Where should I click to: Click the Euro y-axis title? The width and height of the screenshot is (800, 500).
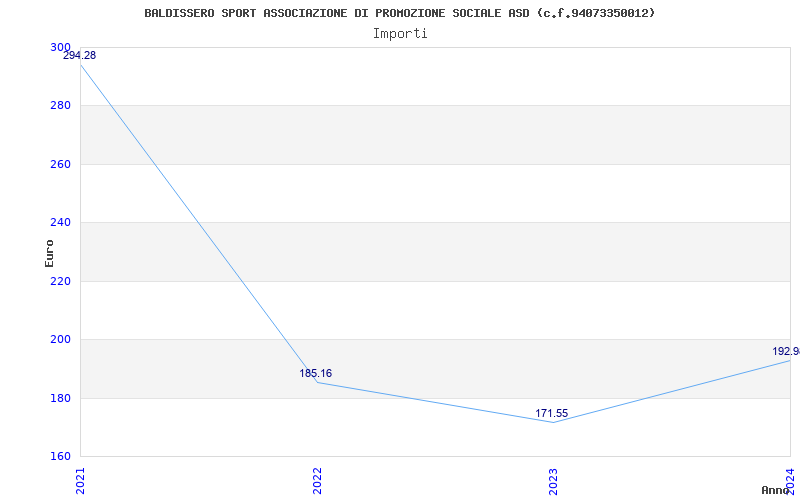[49, 253]
